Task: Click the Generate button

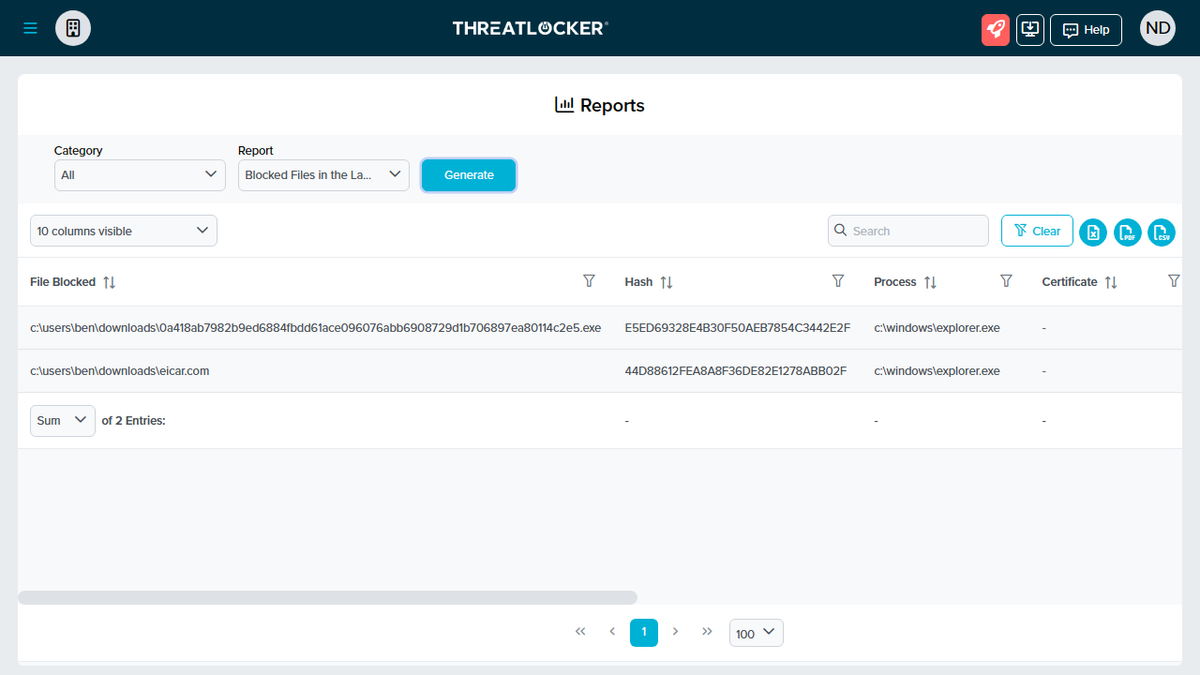Action: click(x=468, y=174)
